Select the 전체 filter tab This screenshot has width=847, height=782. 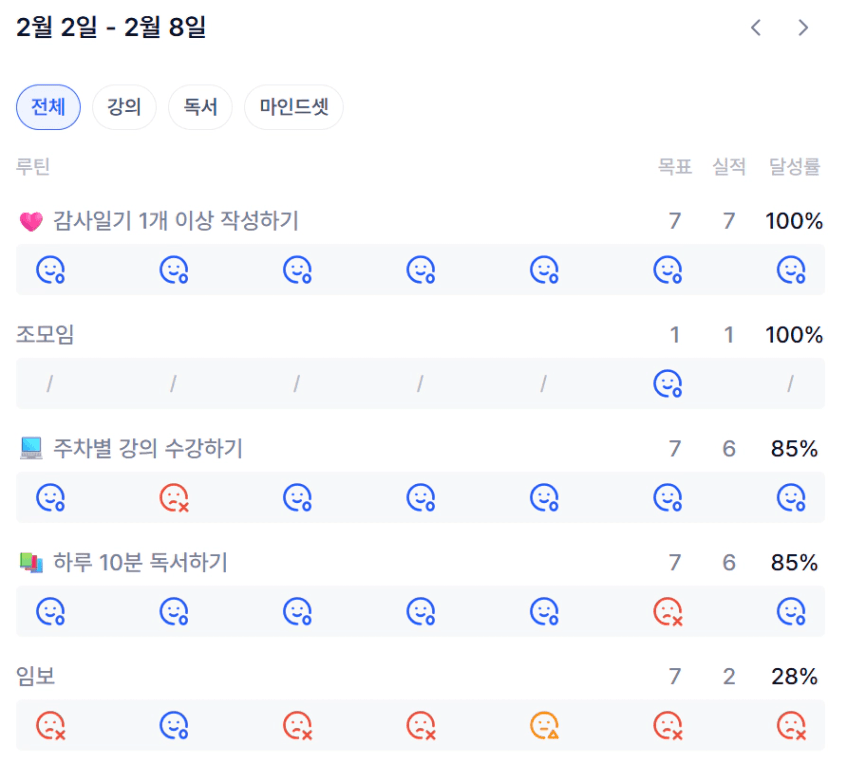click(48, 107)
